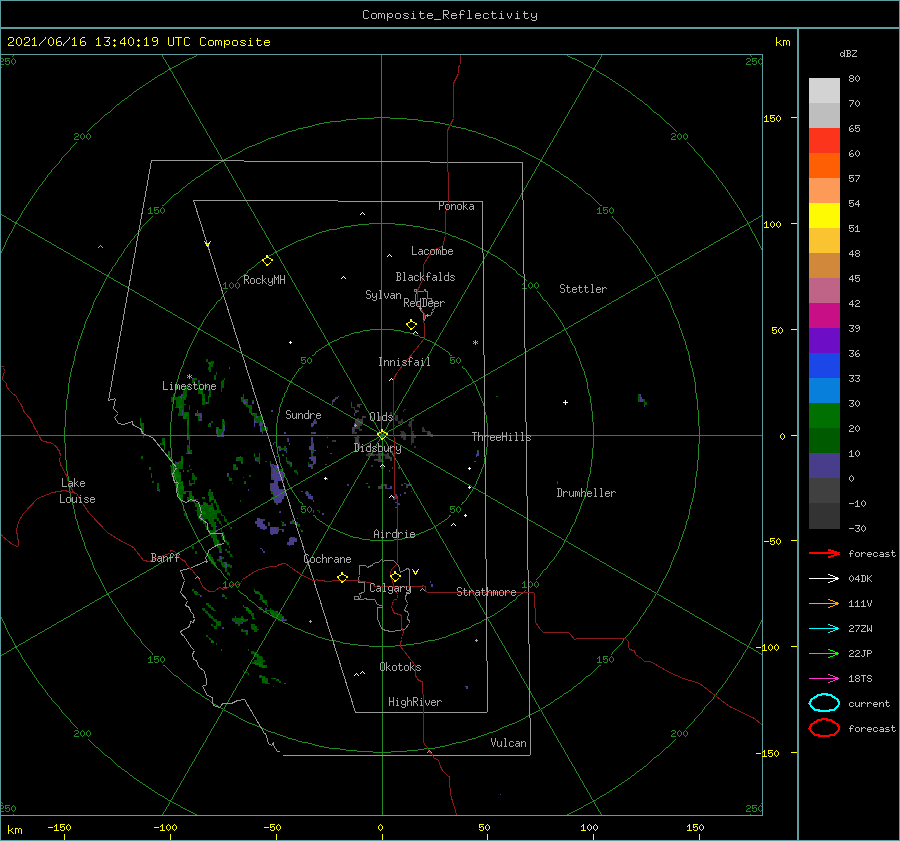Click the Lake Louise label
The width and height of the screenshot is (900, 841).
[x=77, y=491]
